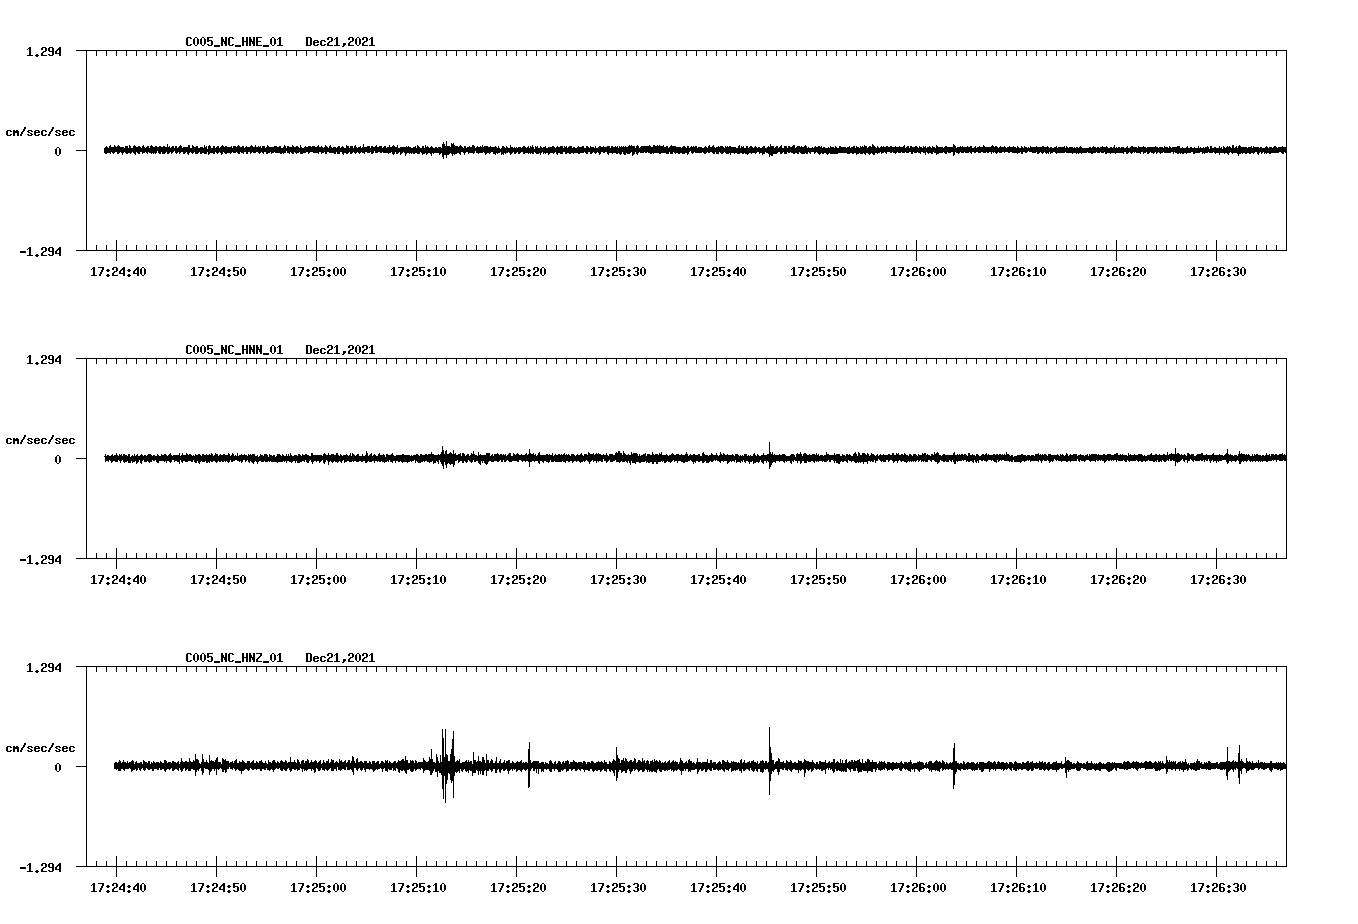
Task: Click the largest HNZ spike cluster near 17:25:13
Action: point(448,766)
